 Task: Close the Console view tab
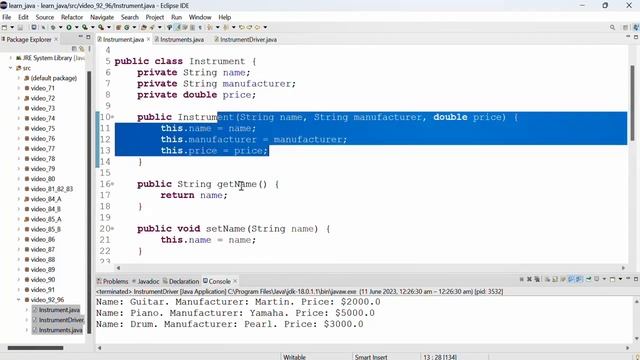235,281
